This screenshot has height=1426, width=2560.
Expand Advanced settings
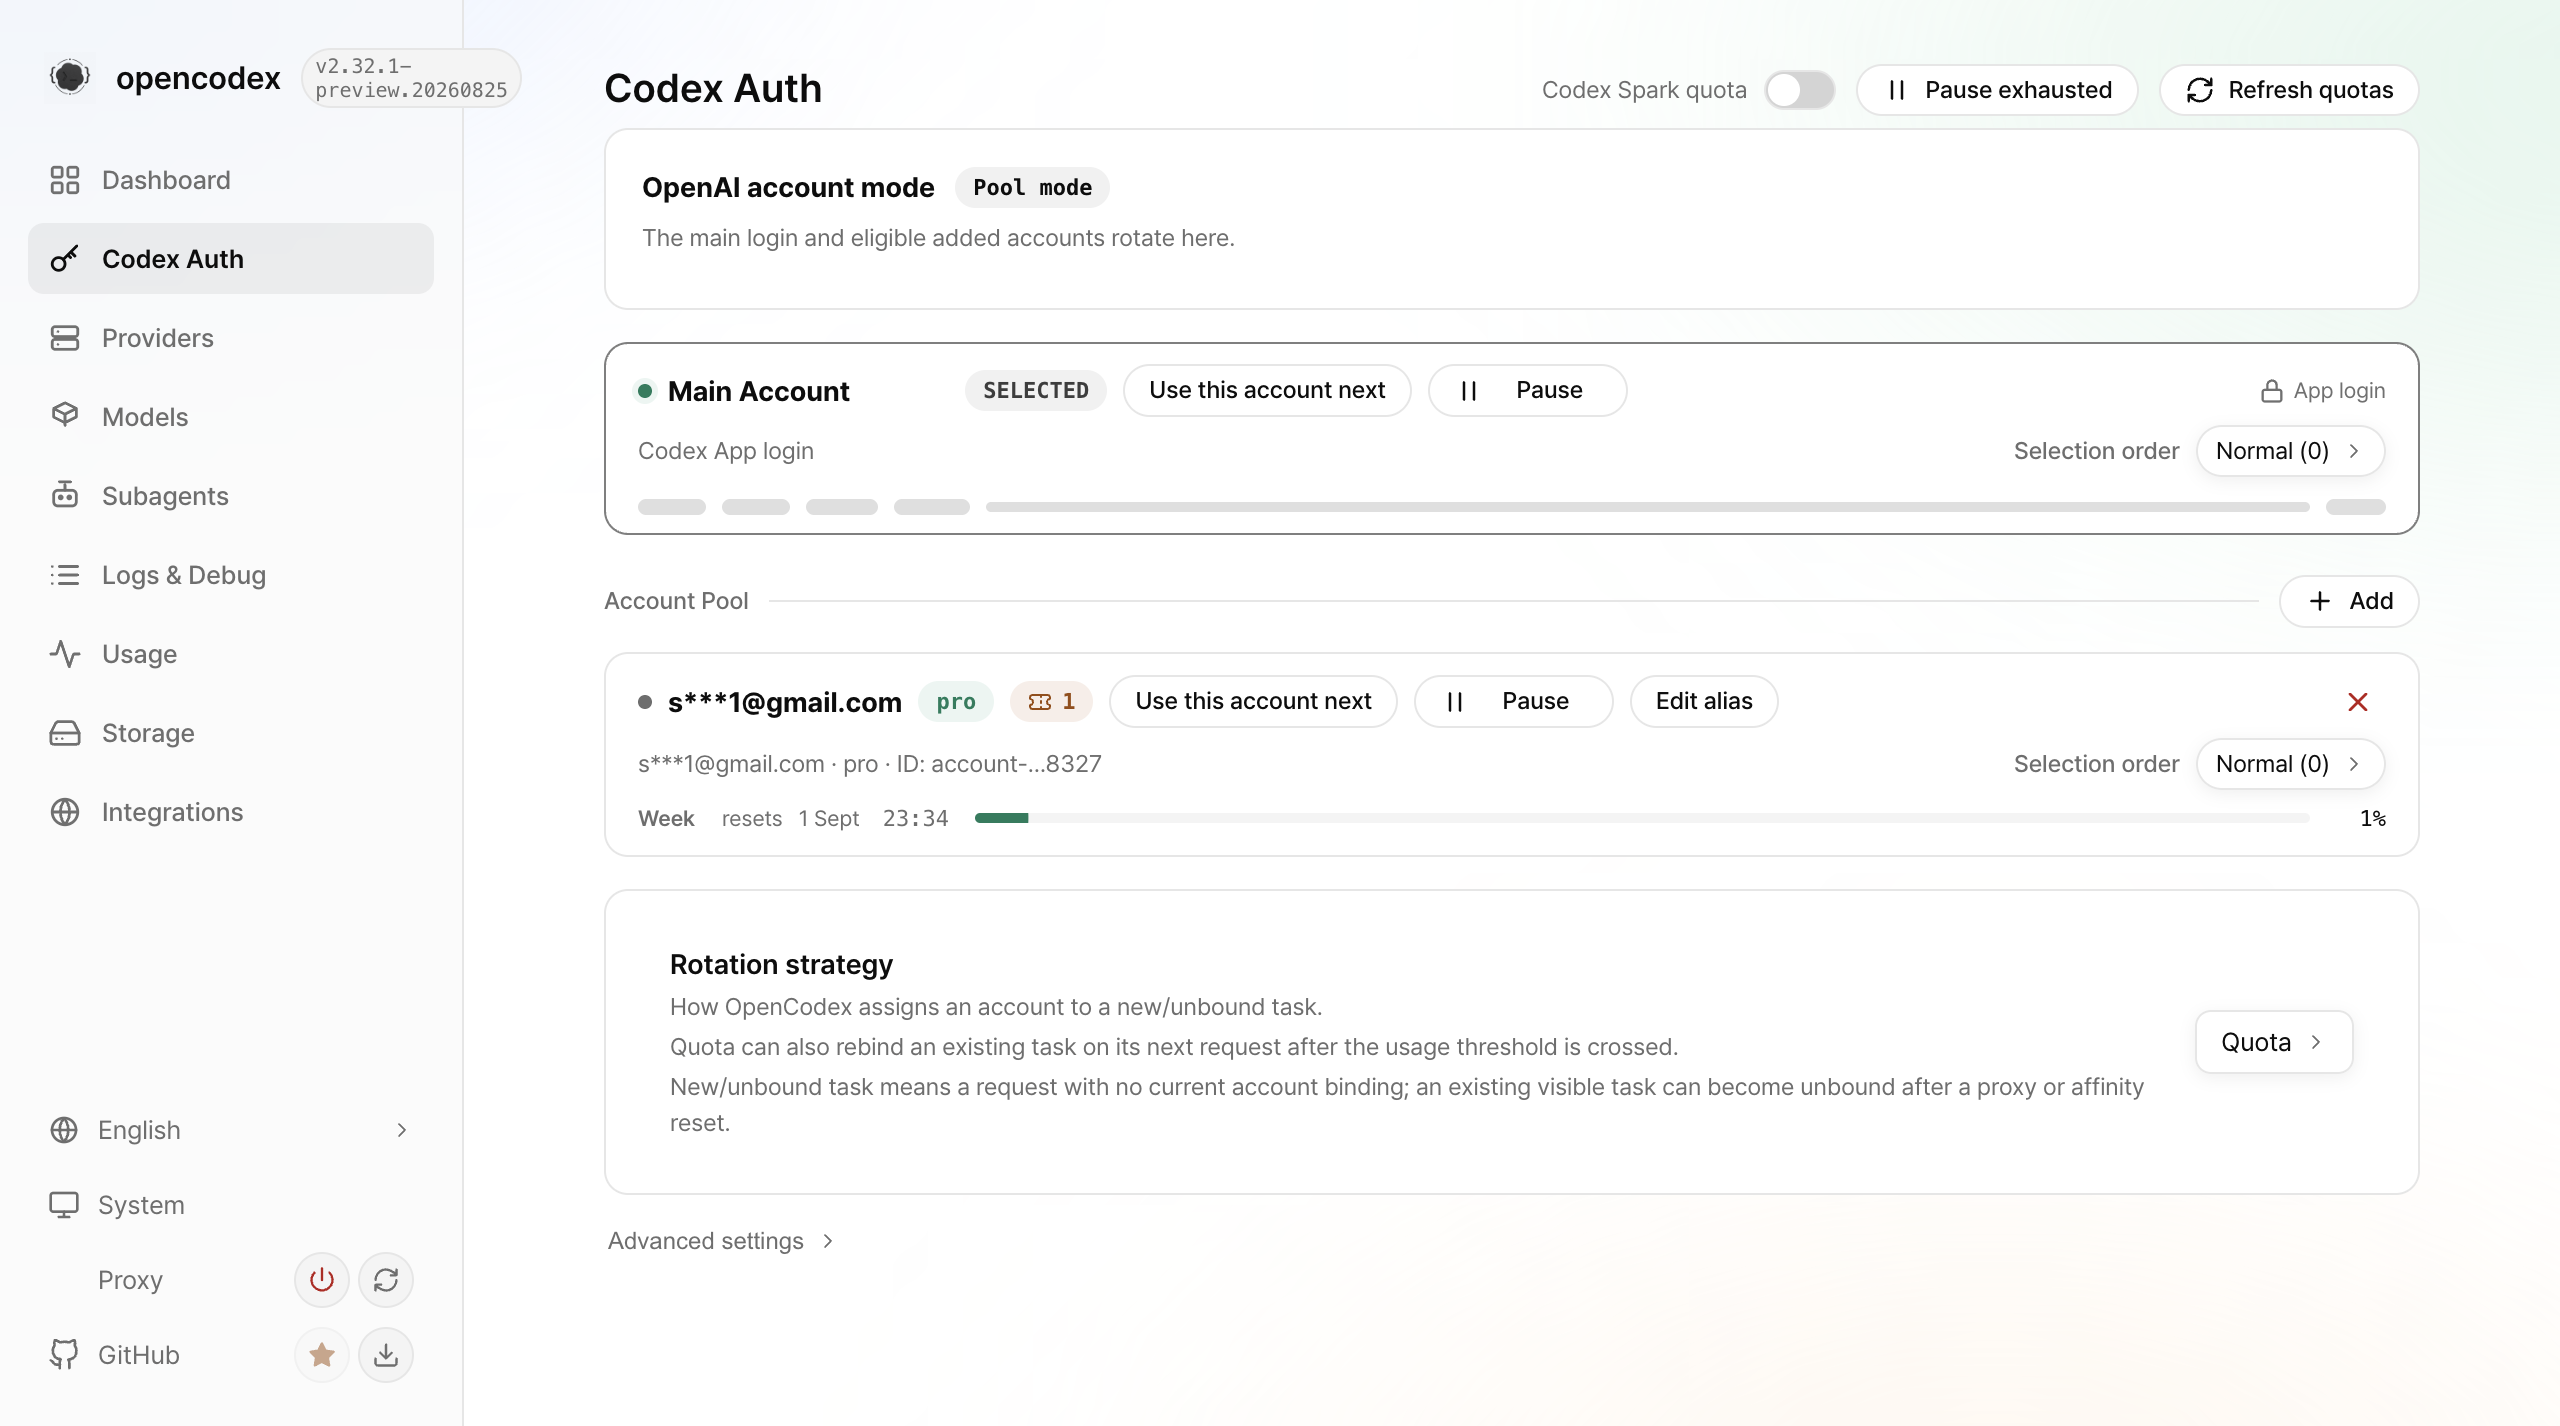click(720, 1241)
